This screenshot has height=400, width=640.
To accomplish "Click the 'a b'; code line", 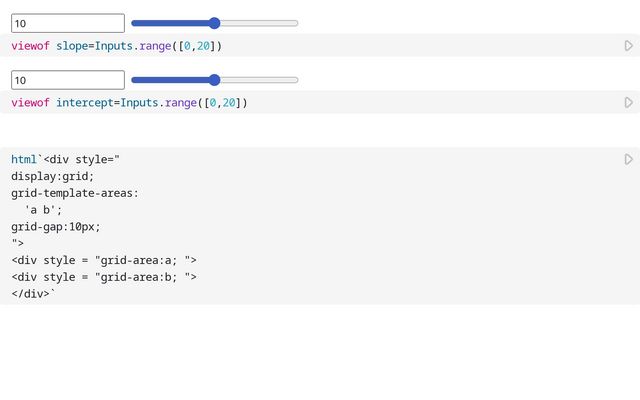I will click(43, 210).
